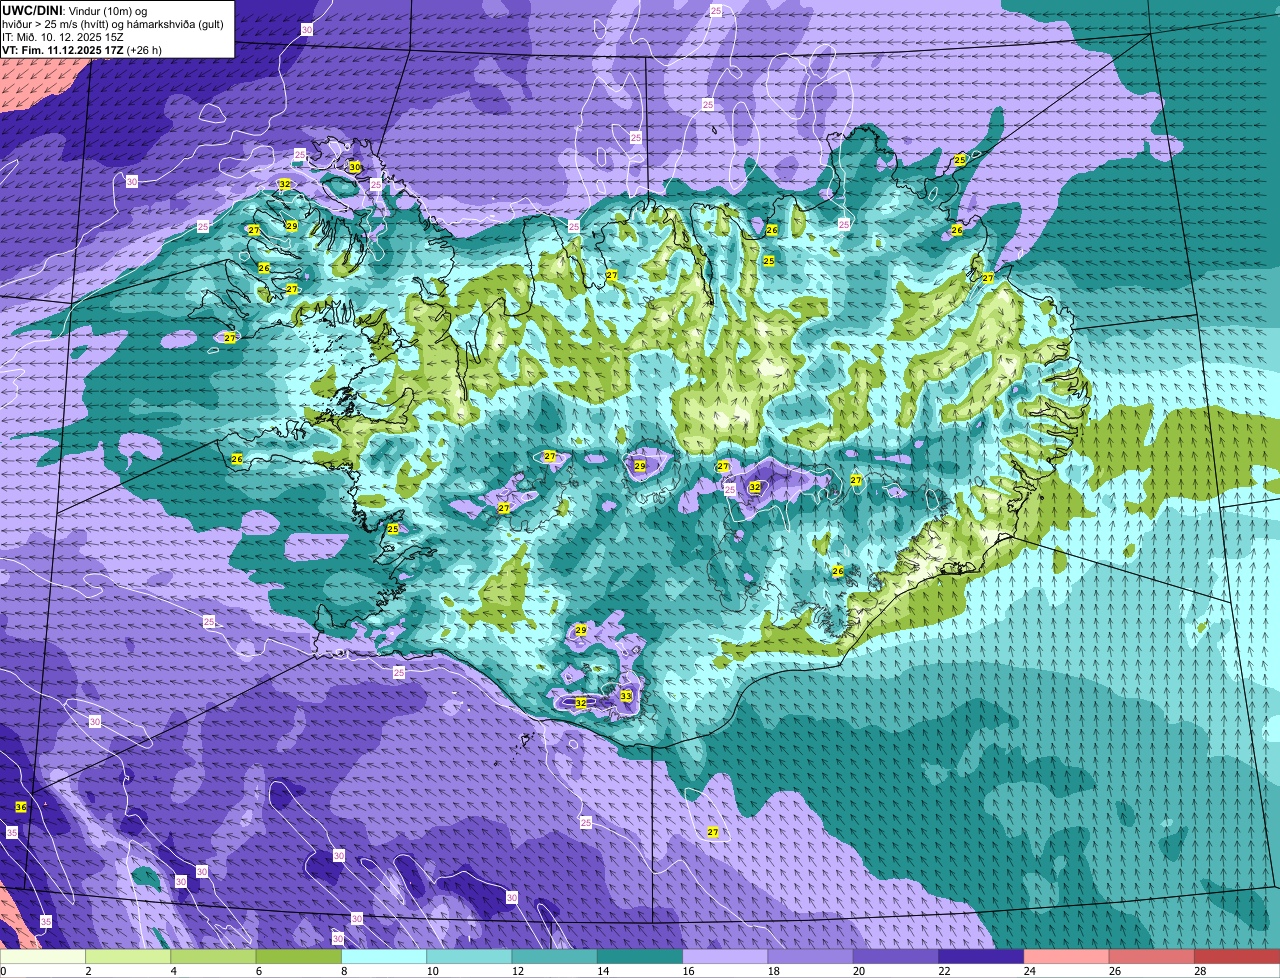This screenshot has height=978, width=1280.
Task: Select legend swatch between 8 and 10
Action: [x=384, y=957]
